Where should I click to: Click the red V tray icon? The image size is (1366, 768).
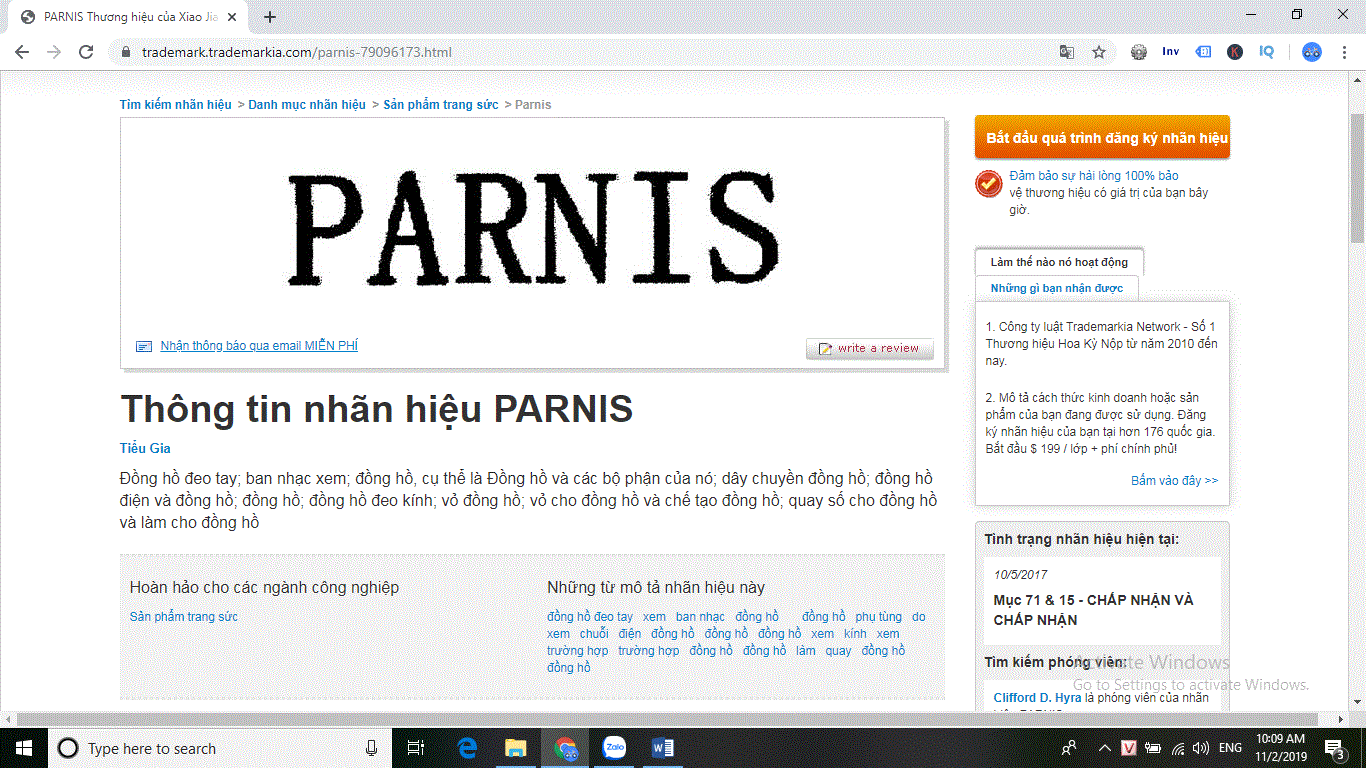click(x=1129, y=748)
